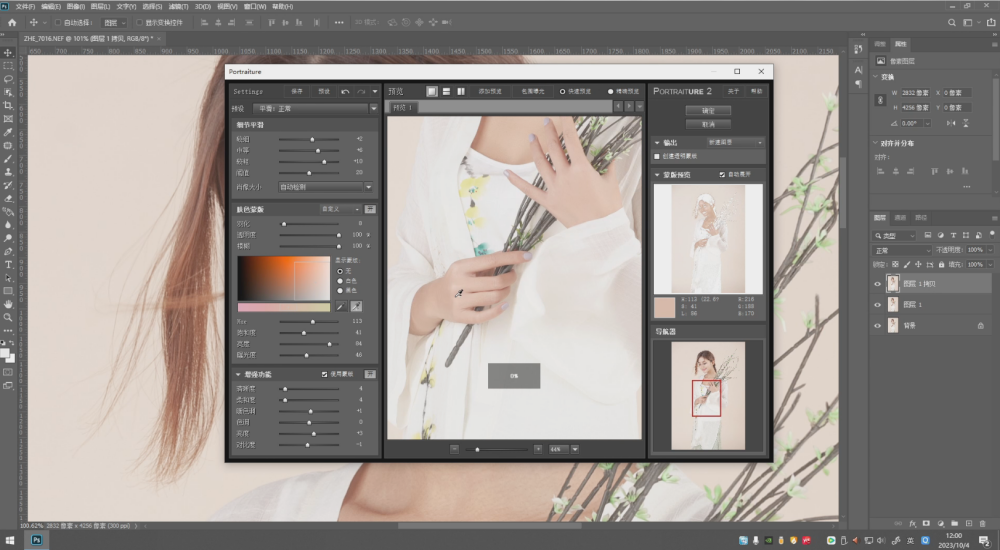Click the zoom-in plus button below preview
Screen dimensions: 1000x550
(x=538, y=449)
